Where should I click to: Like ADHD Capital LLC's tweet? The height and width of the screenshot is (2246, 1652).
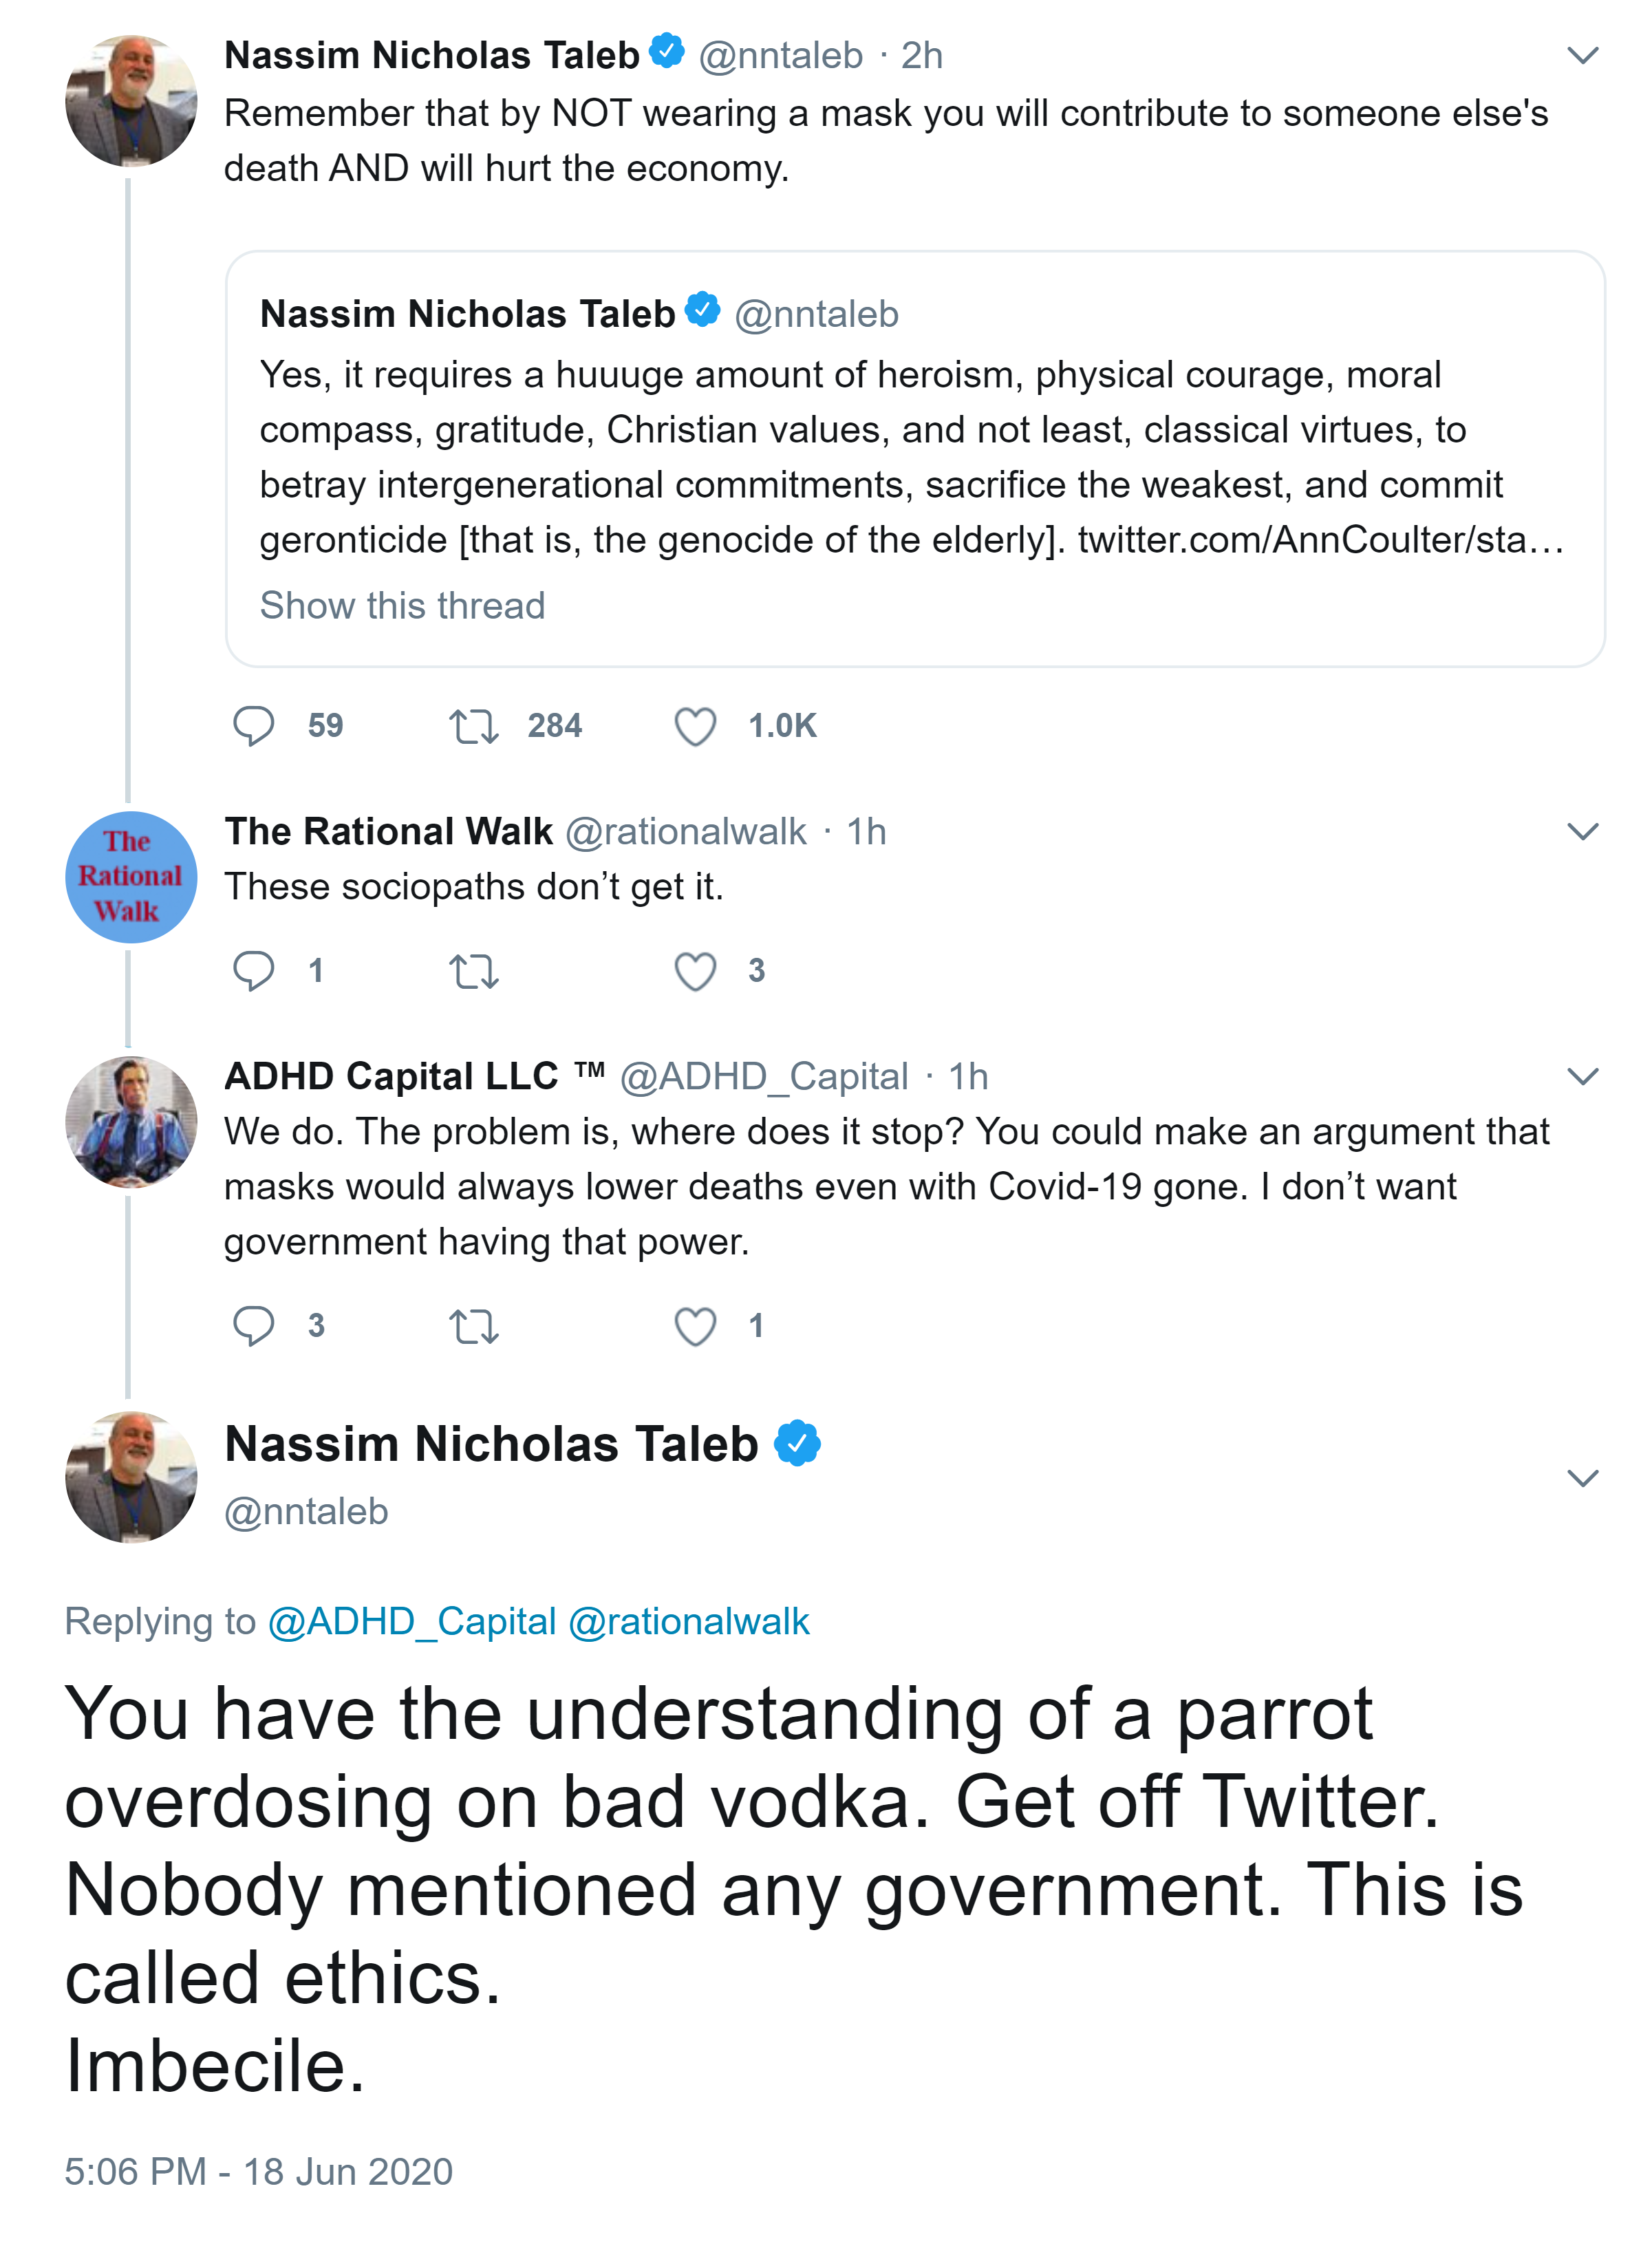(695, 1325)
